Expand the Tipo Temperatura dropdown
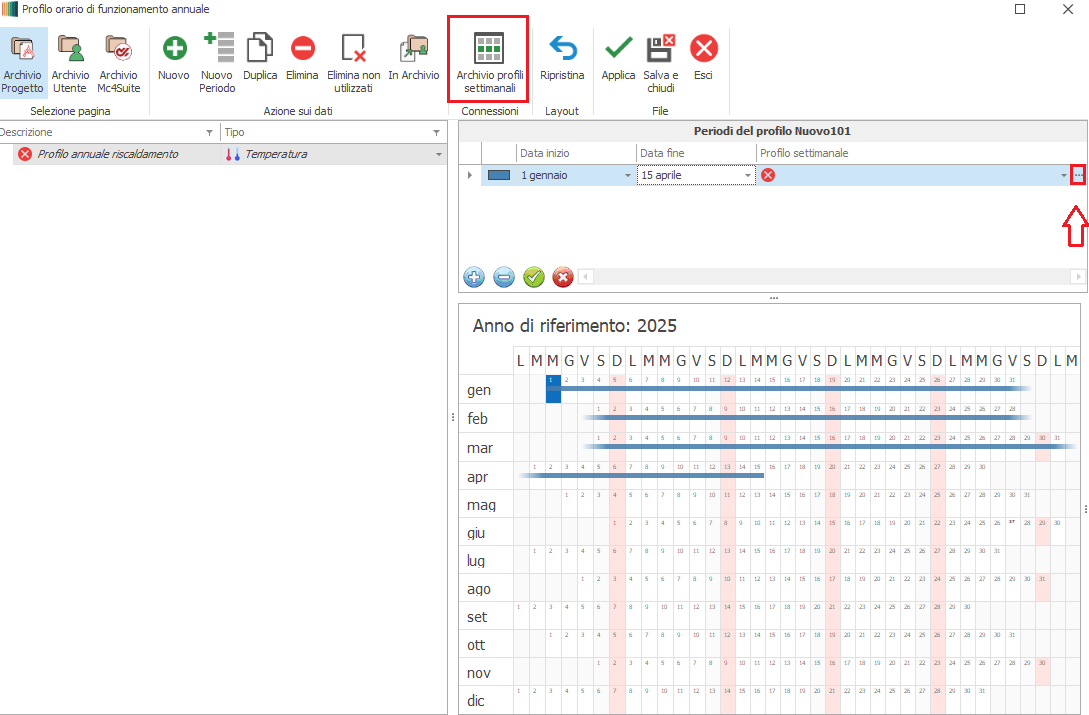The height and width of the screenshot is (715, 1089). coord(438,155)
